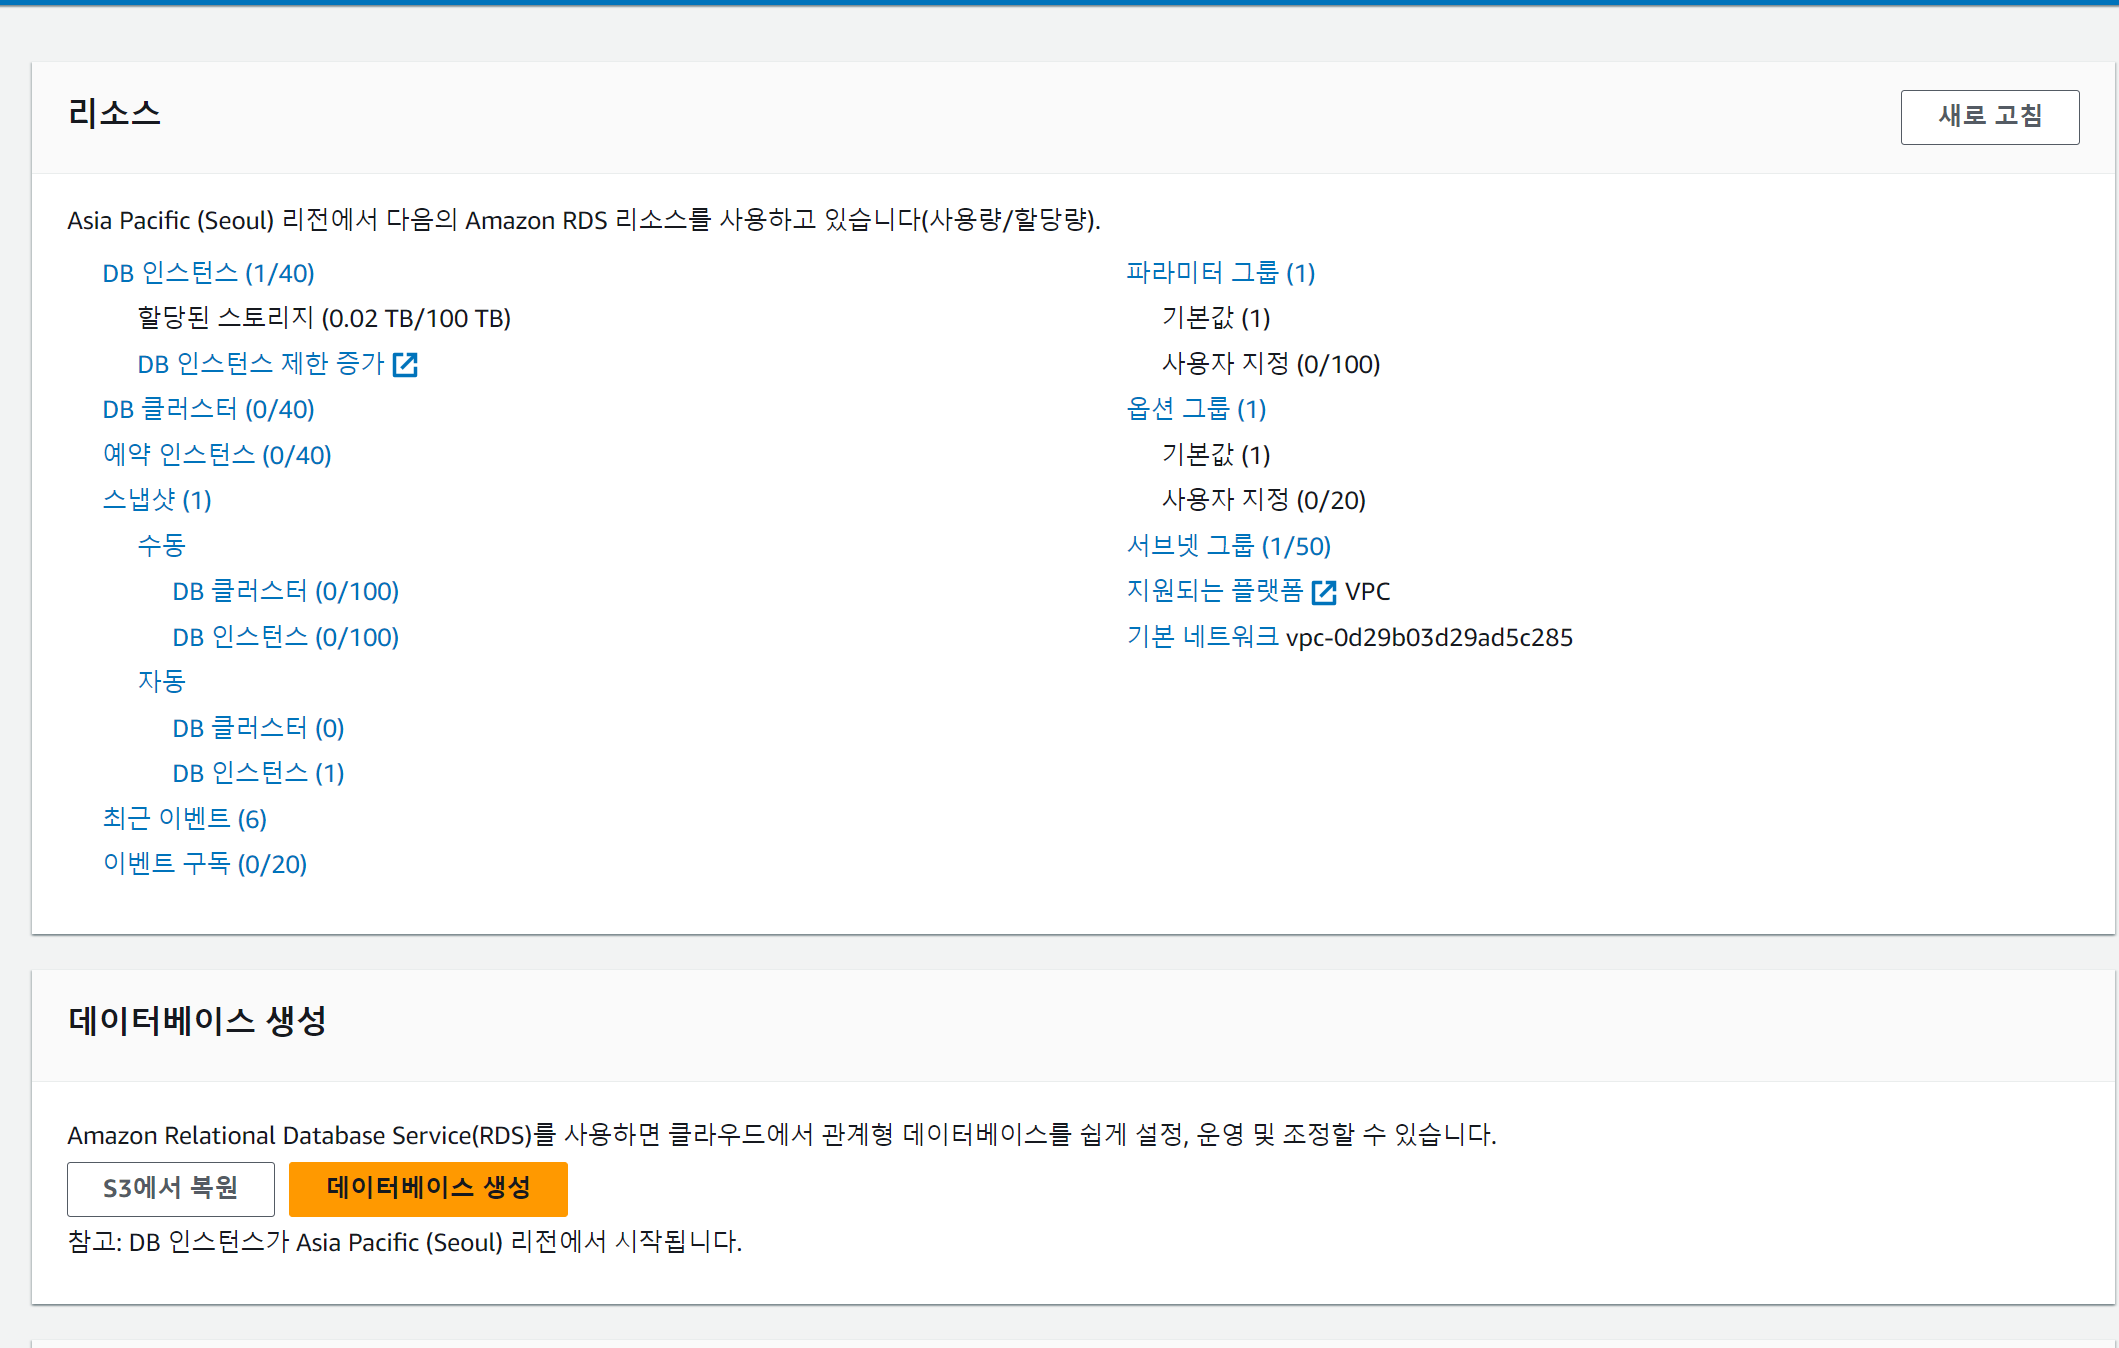This screenshot has width=2119, height=1348.
Task: Open the 예약 인스턴스 (0/40) link
Action: point(216,455)
